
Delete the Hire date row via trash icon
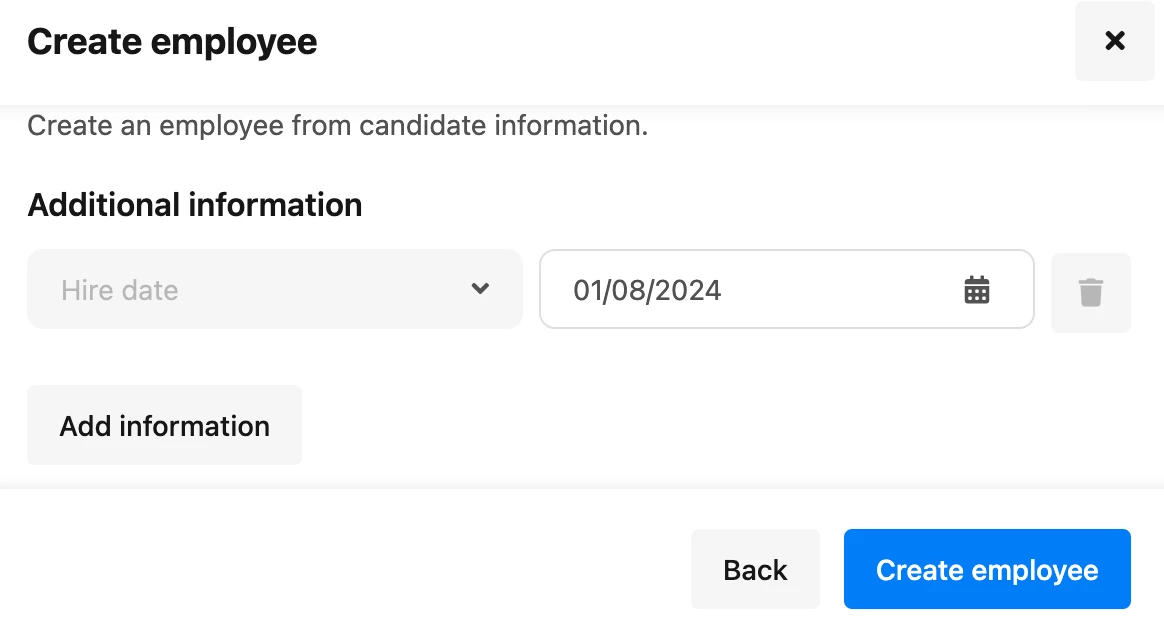point(1091,292)
